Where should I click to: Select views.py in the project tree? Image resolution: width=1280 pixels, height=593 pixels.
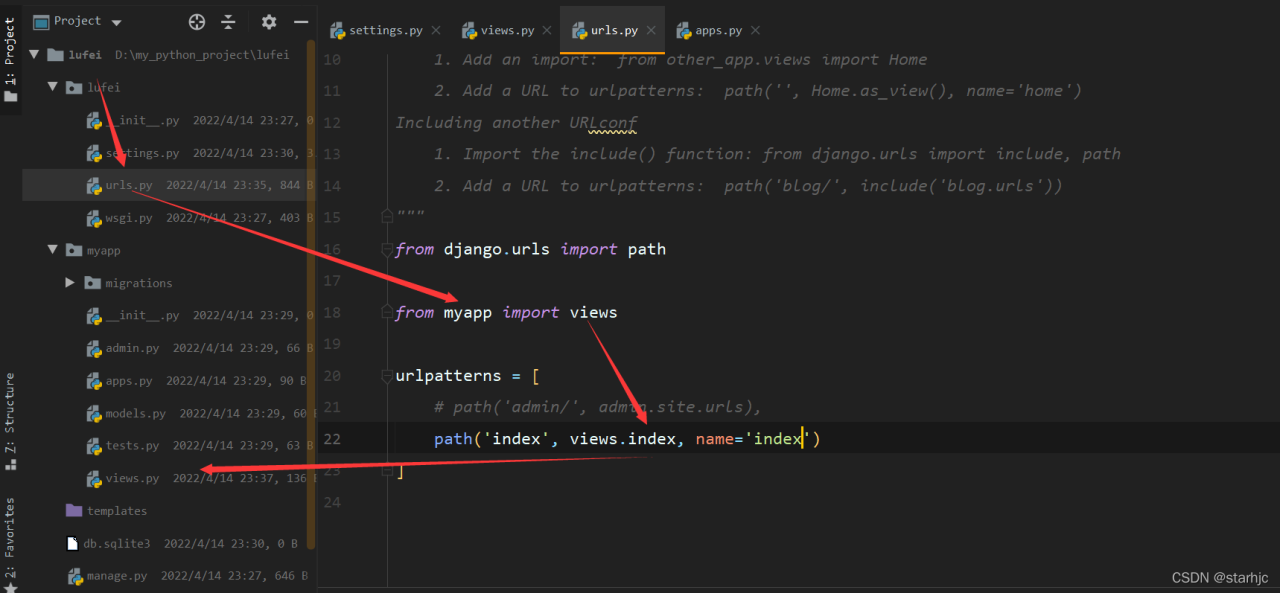(x=132, y=478)
